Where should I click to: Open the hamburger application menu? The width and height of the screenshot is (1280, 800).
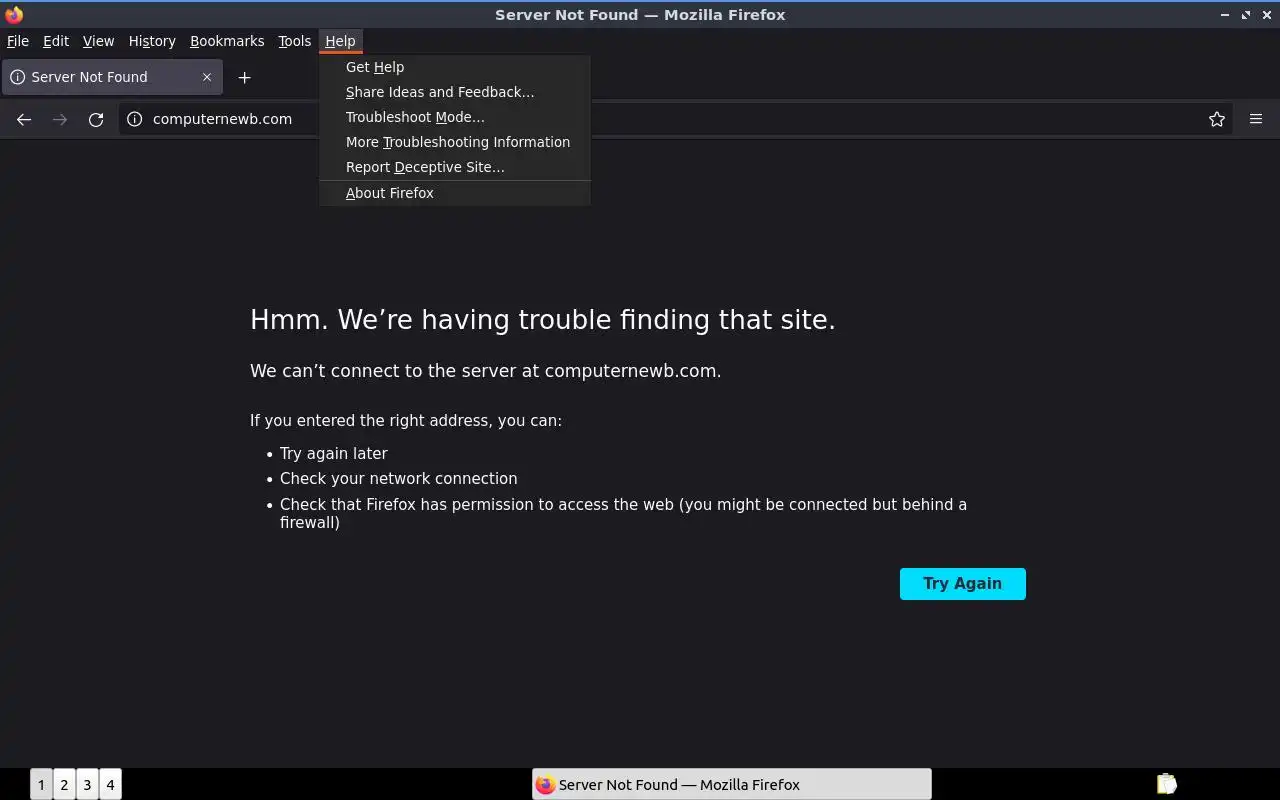(x=1256, y=119)
